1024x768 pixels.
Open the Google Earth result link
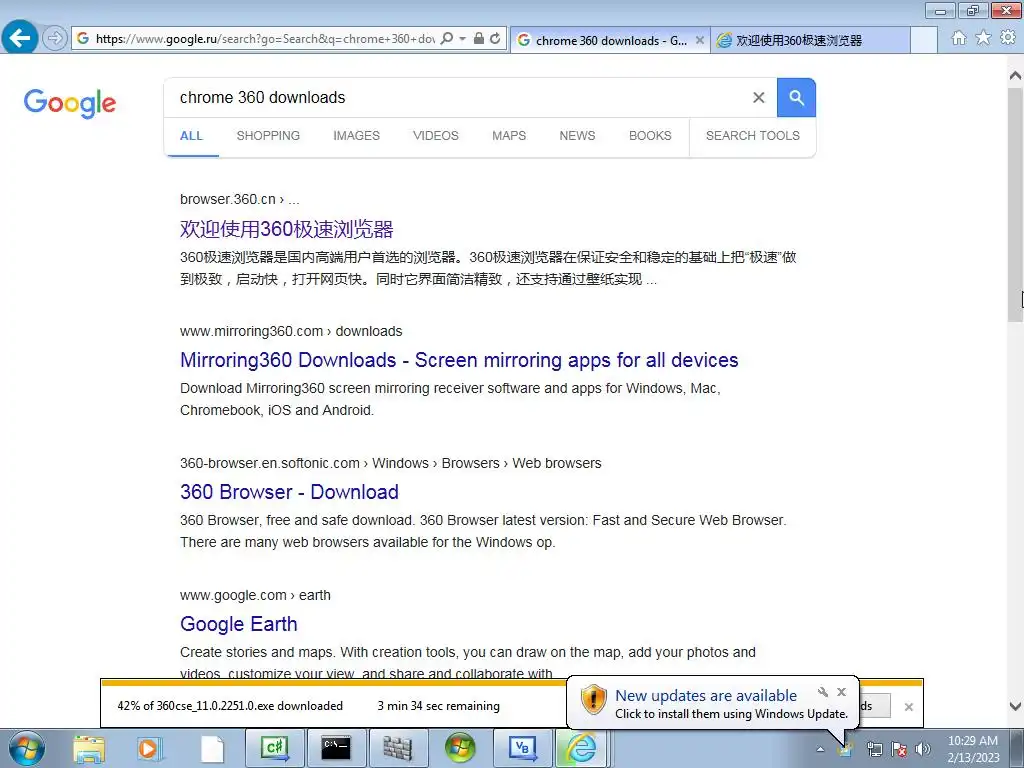point(239,624)
